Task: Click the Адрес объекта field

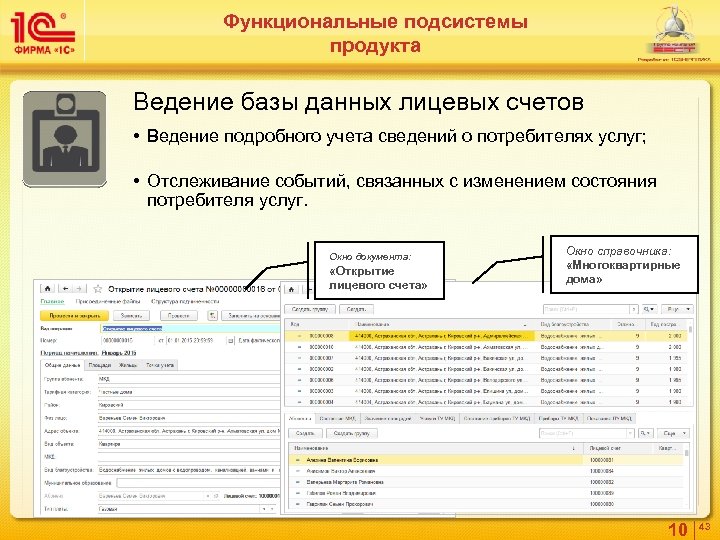Action: click(x=189, y=431)
